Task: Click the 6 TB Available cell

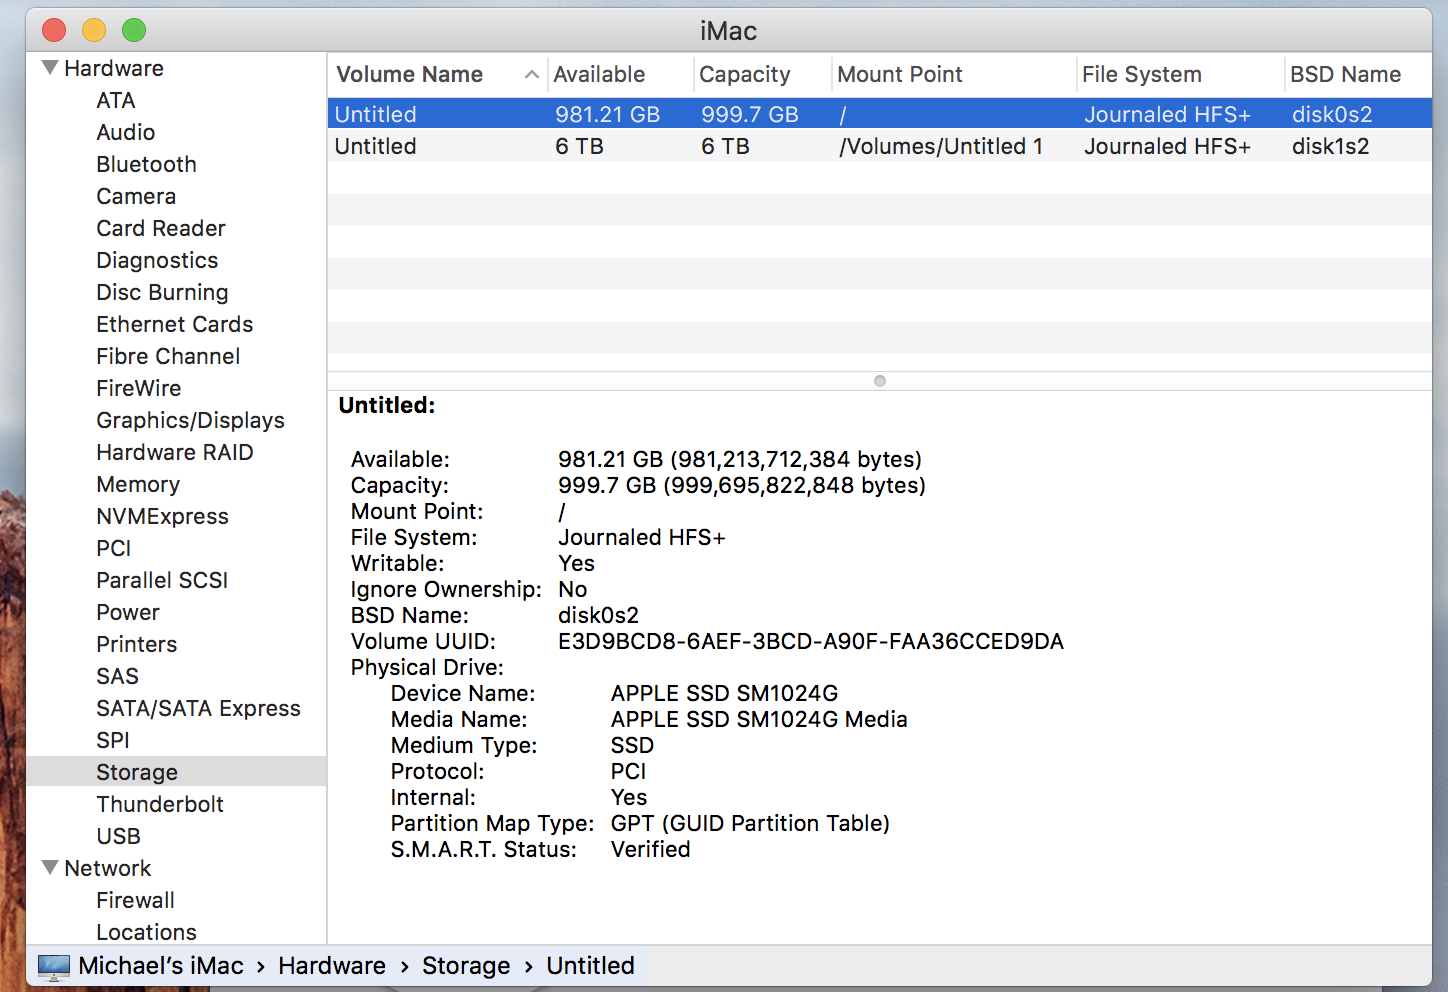Action: (580, 146)
